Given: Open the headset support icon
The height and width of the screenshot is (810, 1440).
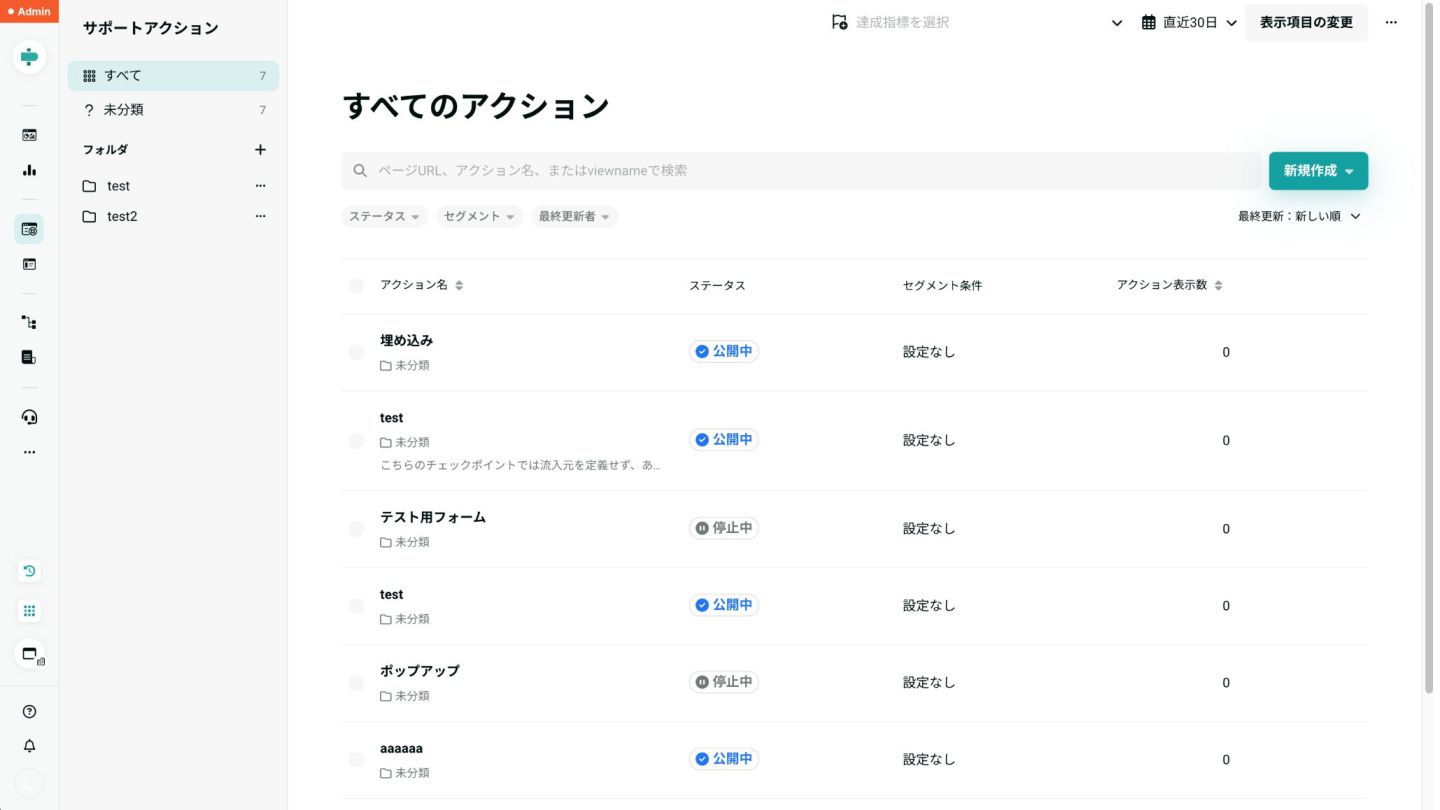Looking at the screenshot, I should (x=29, y=417).
